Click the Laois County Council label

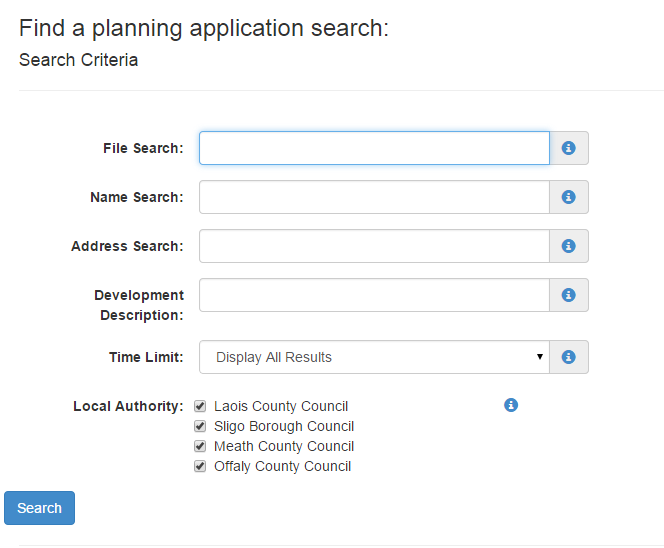[281, 406]
